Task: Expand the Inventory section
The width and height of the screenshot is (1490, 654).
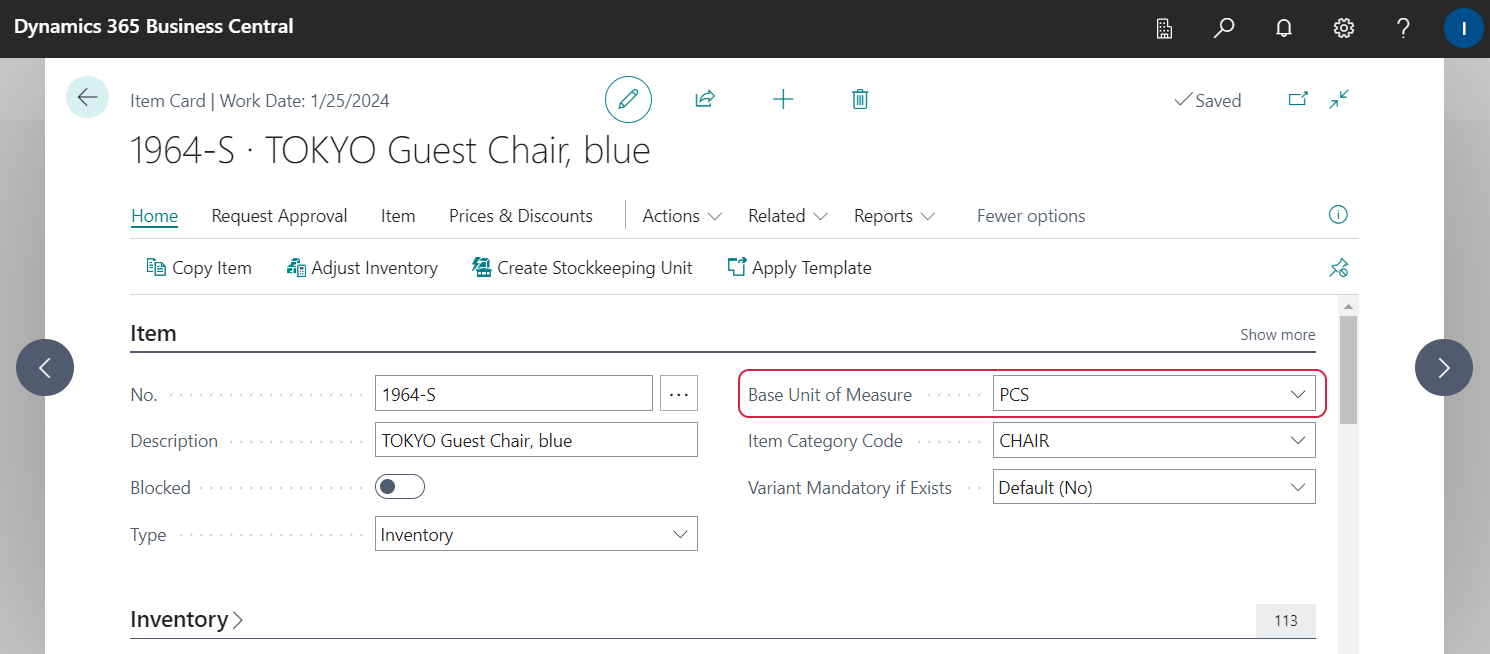Action: pyautogui.click(x=187, y=620)
